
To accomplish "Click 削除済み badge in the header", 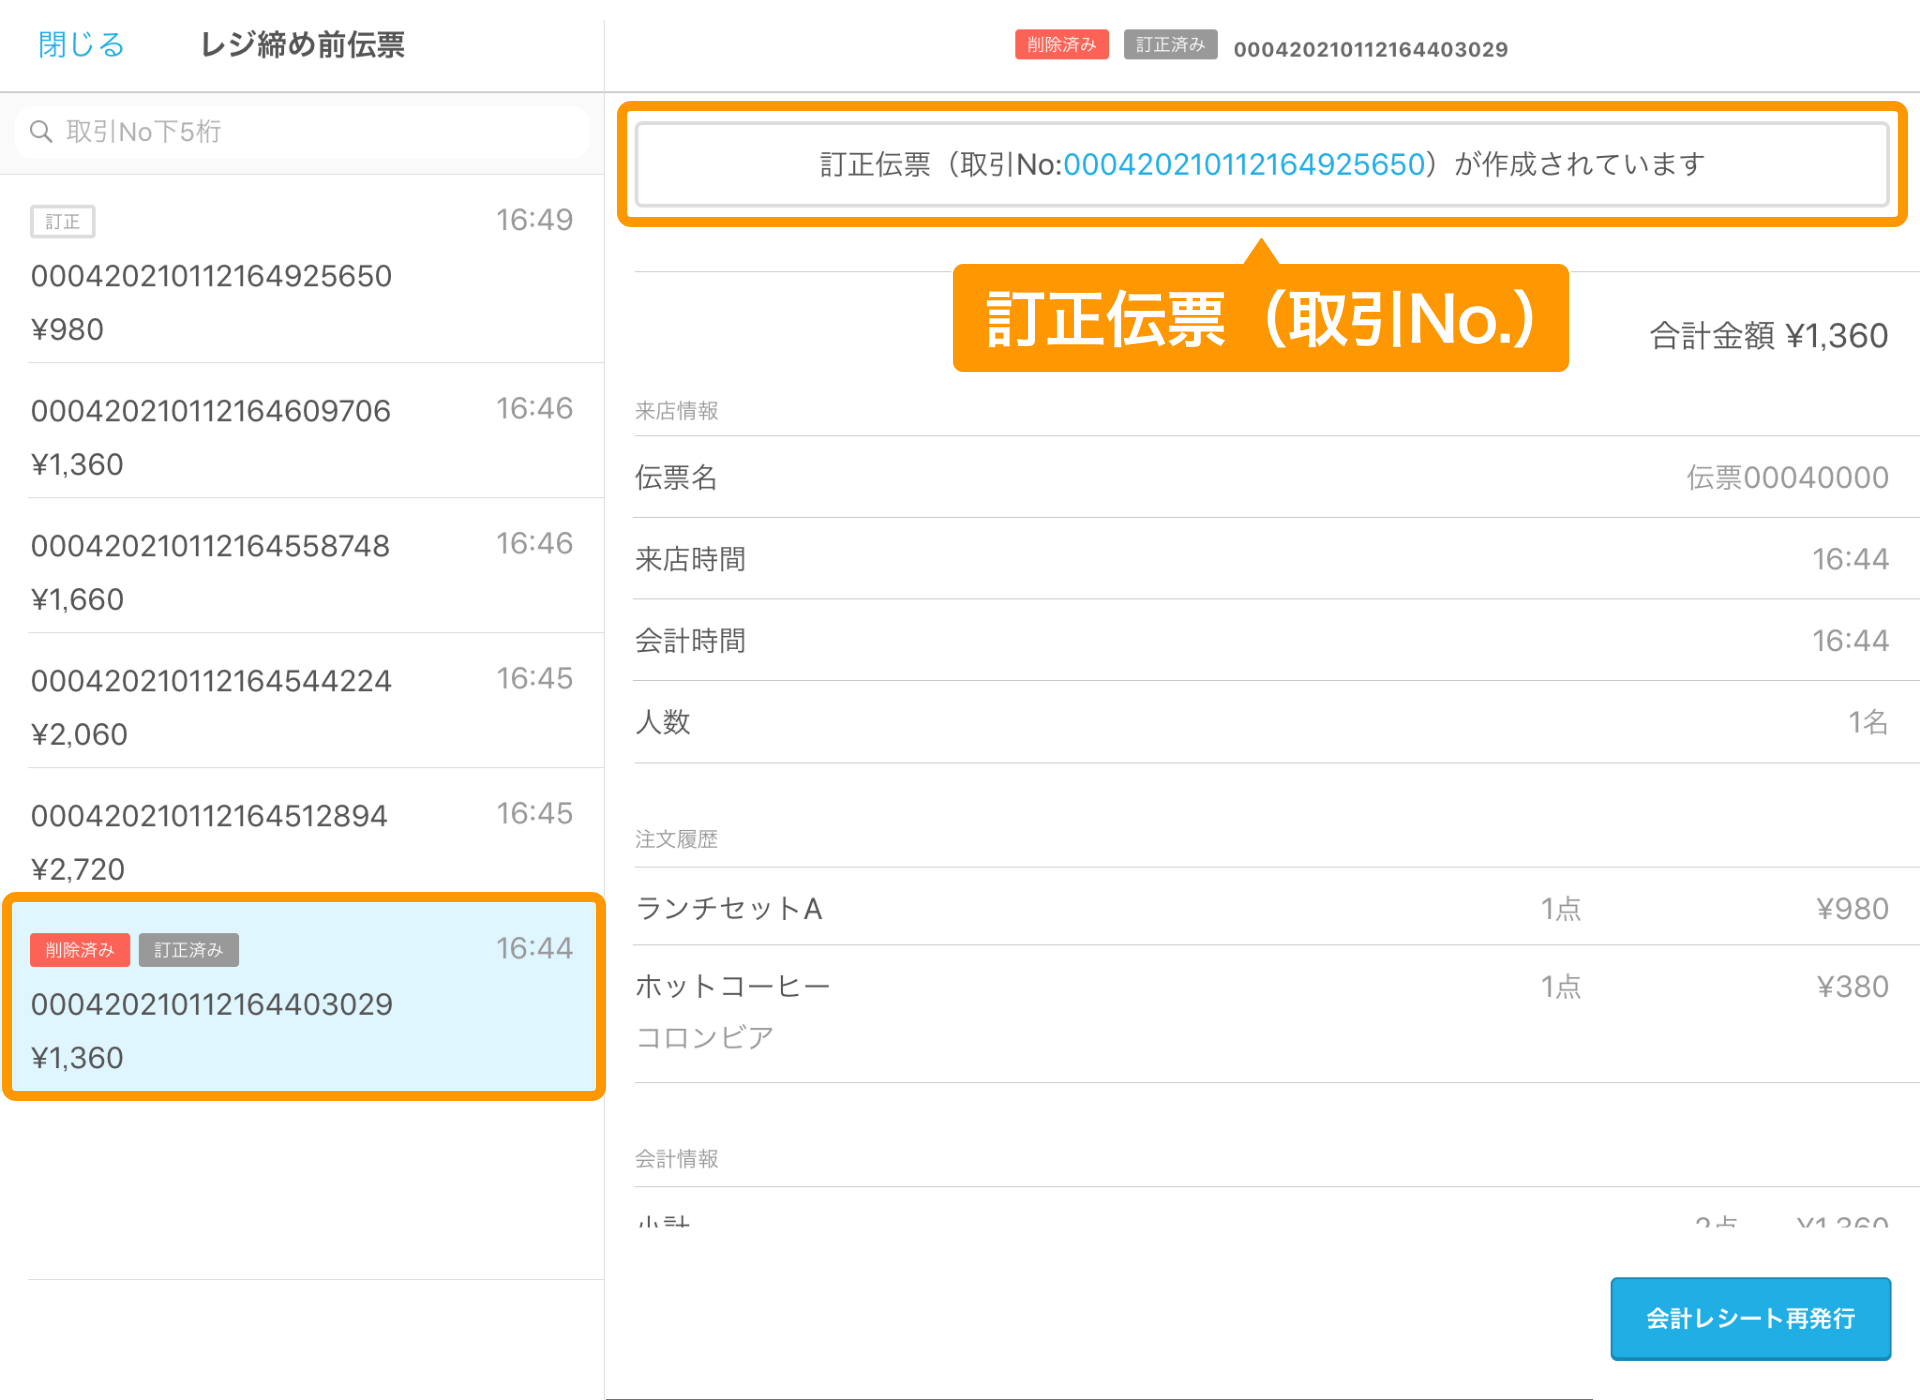I will [1062, 45].
